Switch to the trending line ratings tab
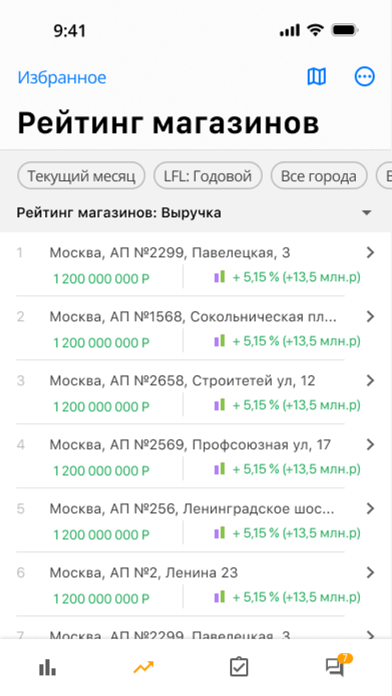392x696 pixels. tap(143, 667)
